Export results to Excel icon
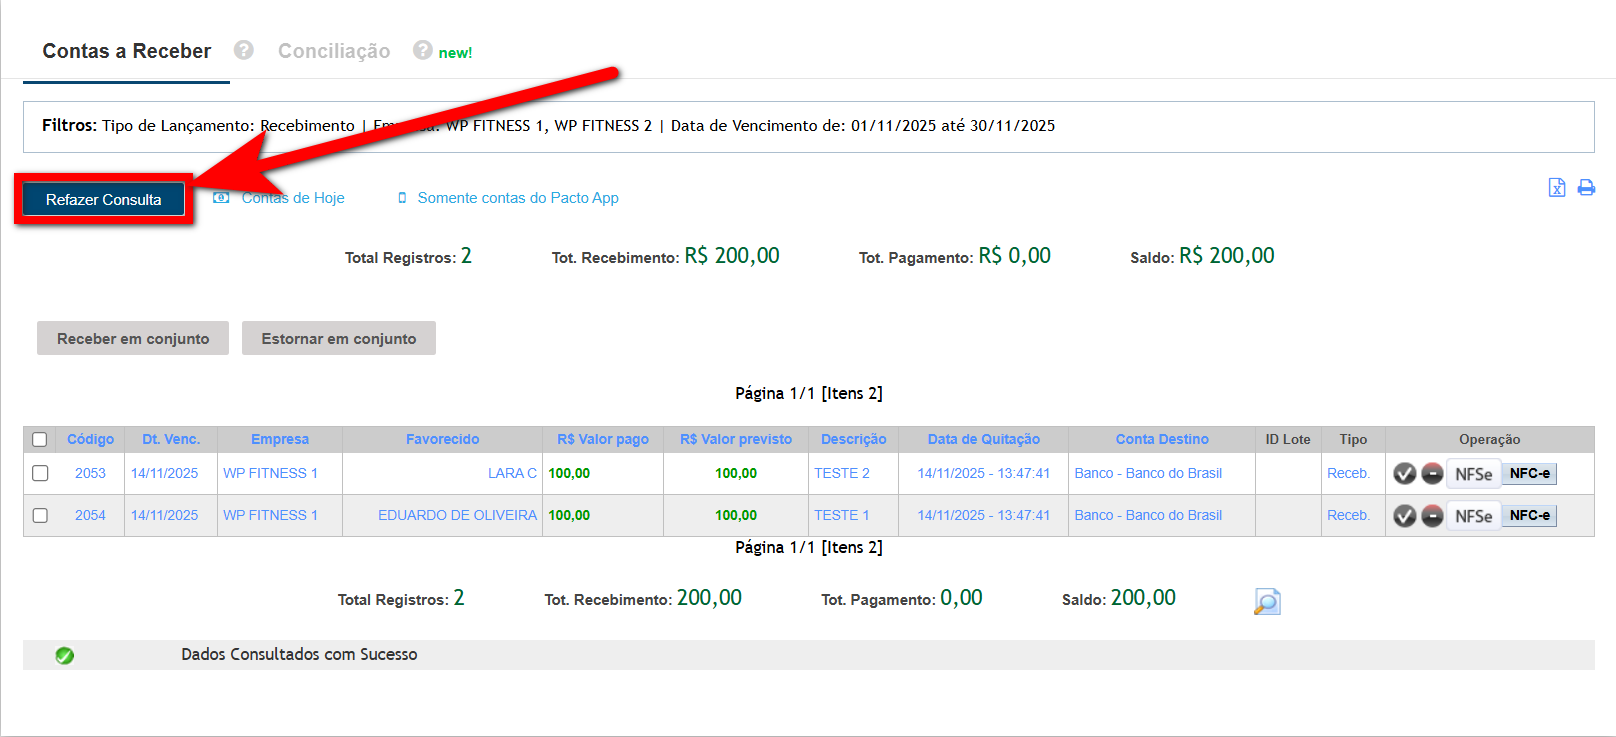Viewport: 1616px width, 737px height. pyautogui.click(x=1556, y=188)
